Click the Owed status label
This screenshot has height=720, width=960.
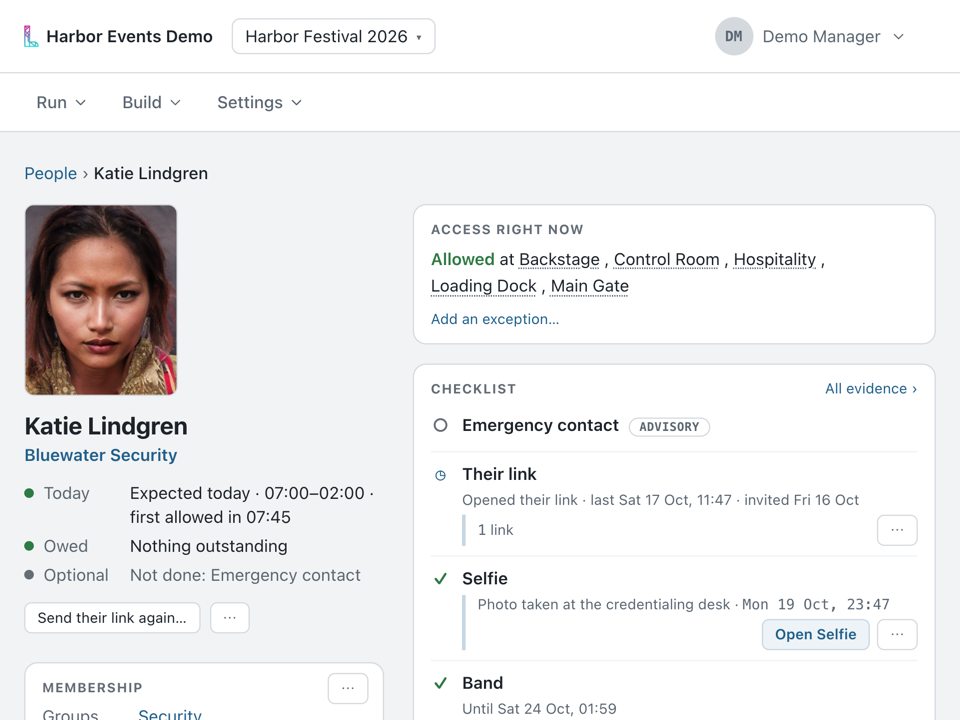point(66,546)
